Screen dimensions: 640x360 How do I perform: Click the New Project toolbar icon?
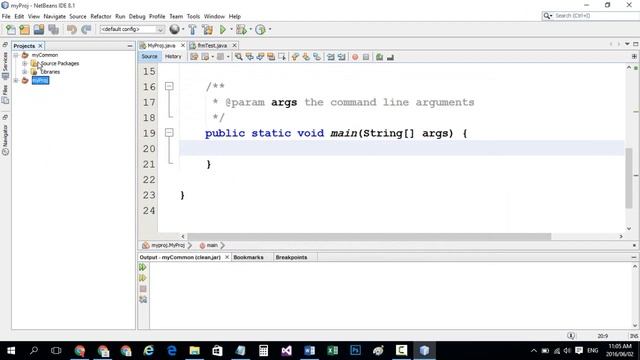24,29
